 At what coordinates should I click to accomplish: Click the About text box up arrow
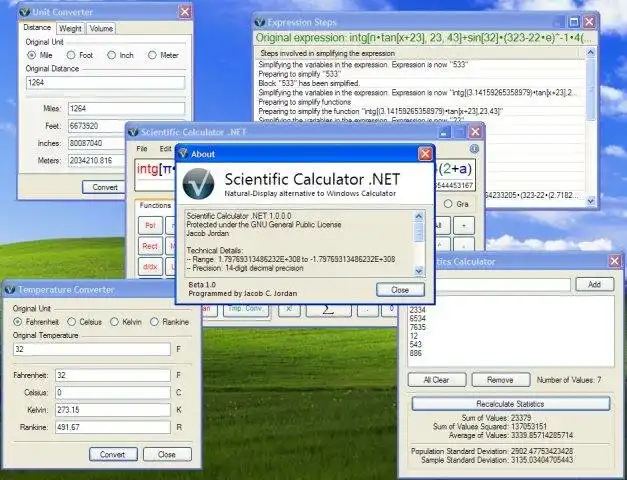pyautogui.click(x=419, y=216)
